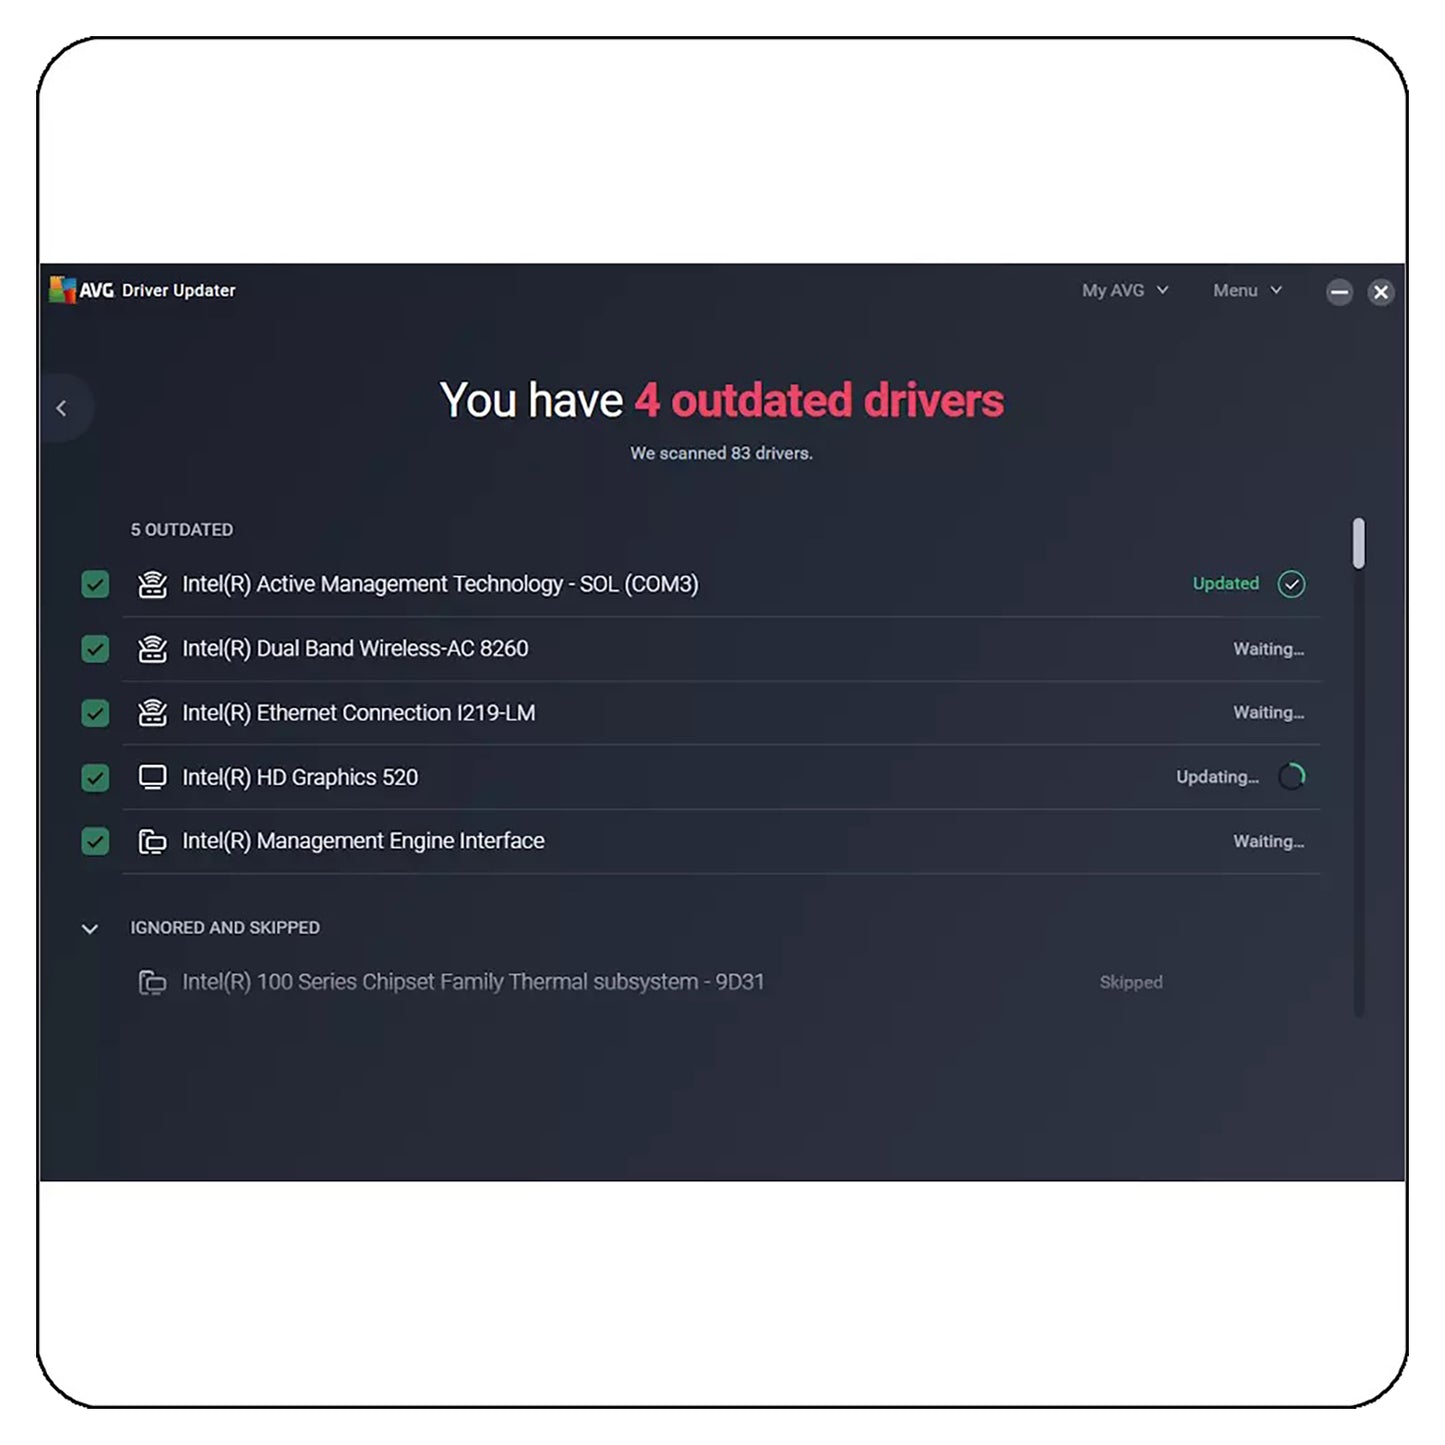Open the My AVG dropdown
1445x1445 pixels.
coord(1124,290)
